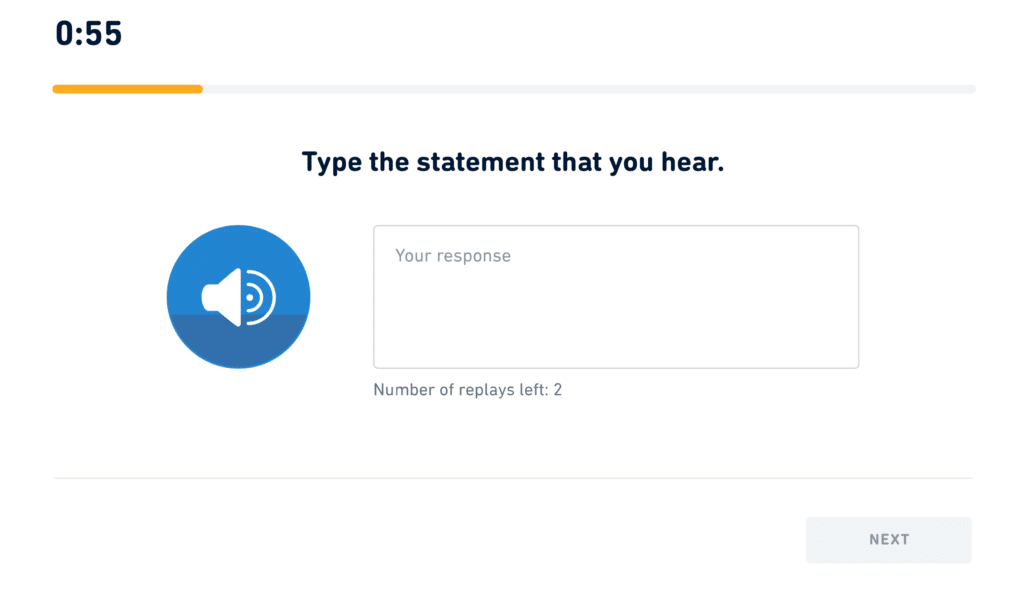Click the sound wave arcs on the speaker
1024x598 pixels.
click(x=262, y=297)
